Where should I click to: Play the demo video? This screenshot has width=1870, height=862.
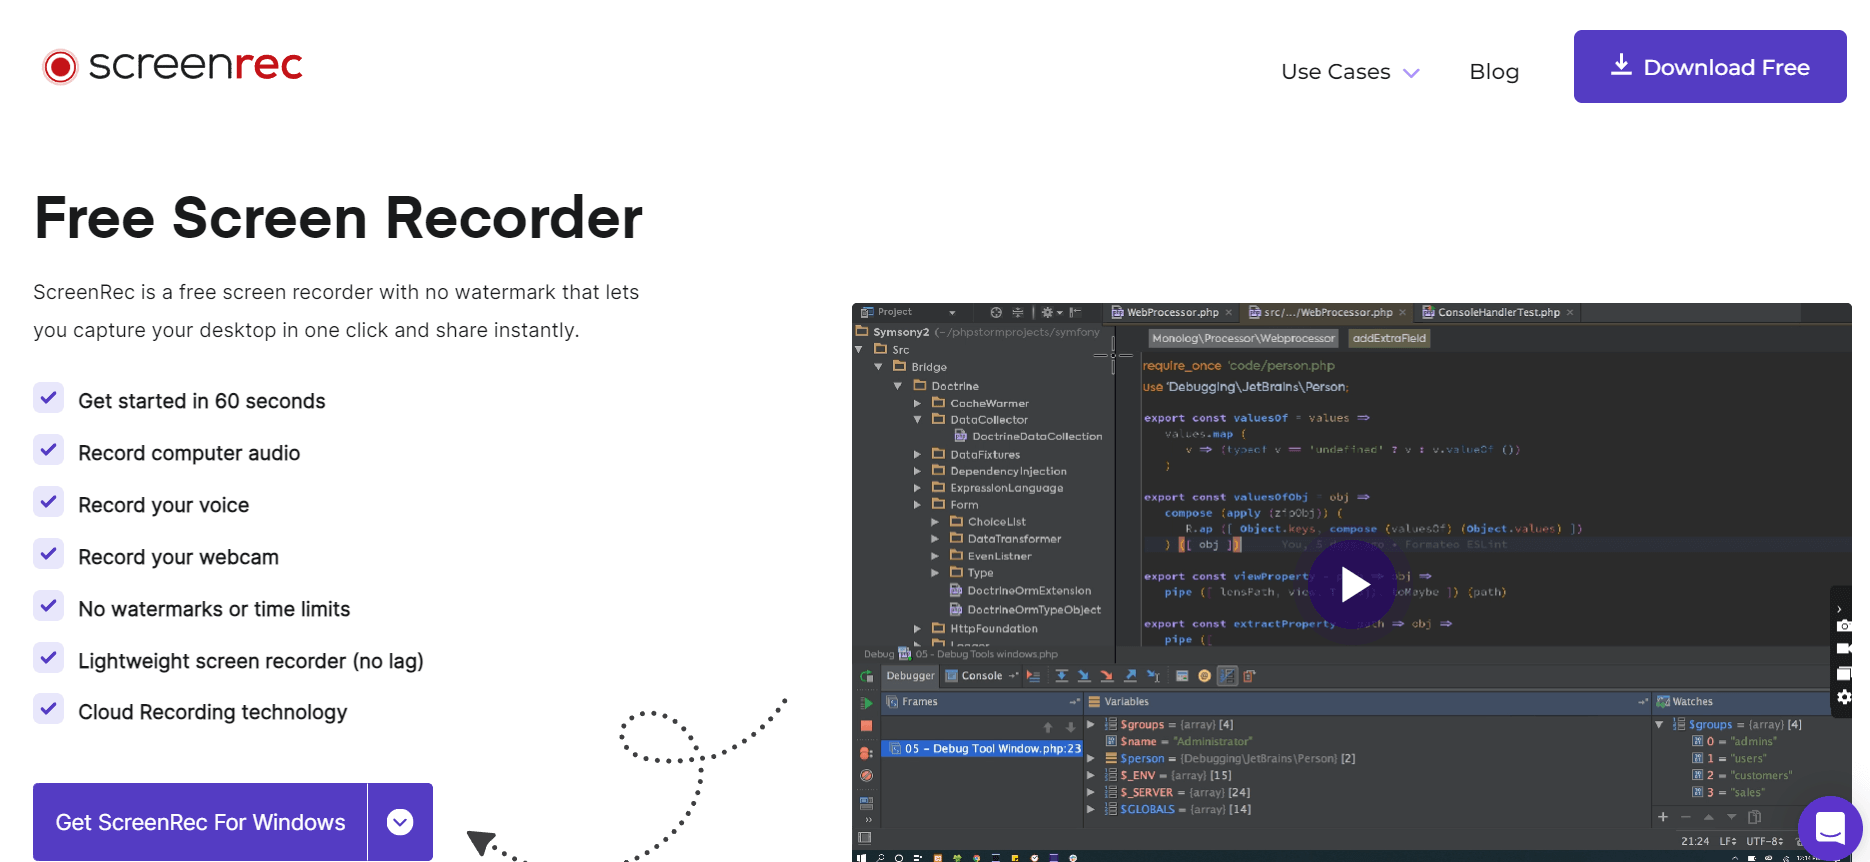coord(1352,584)
